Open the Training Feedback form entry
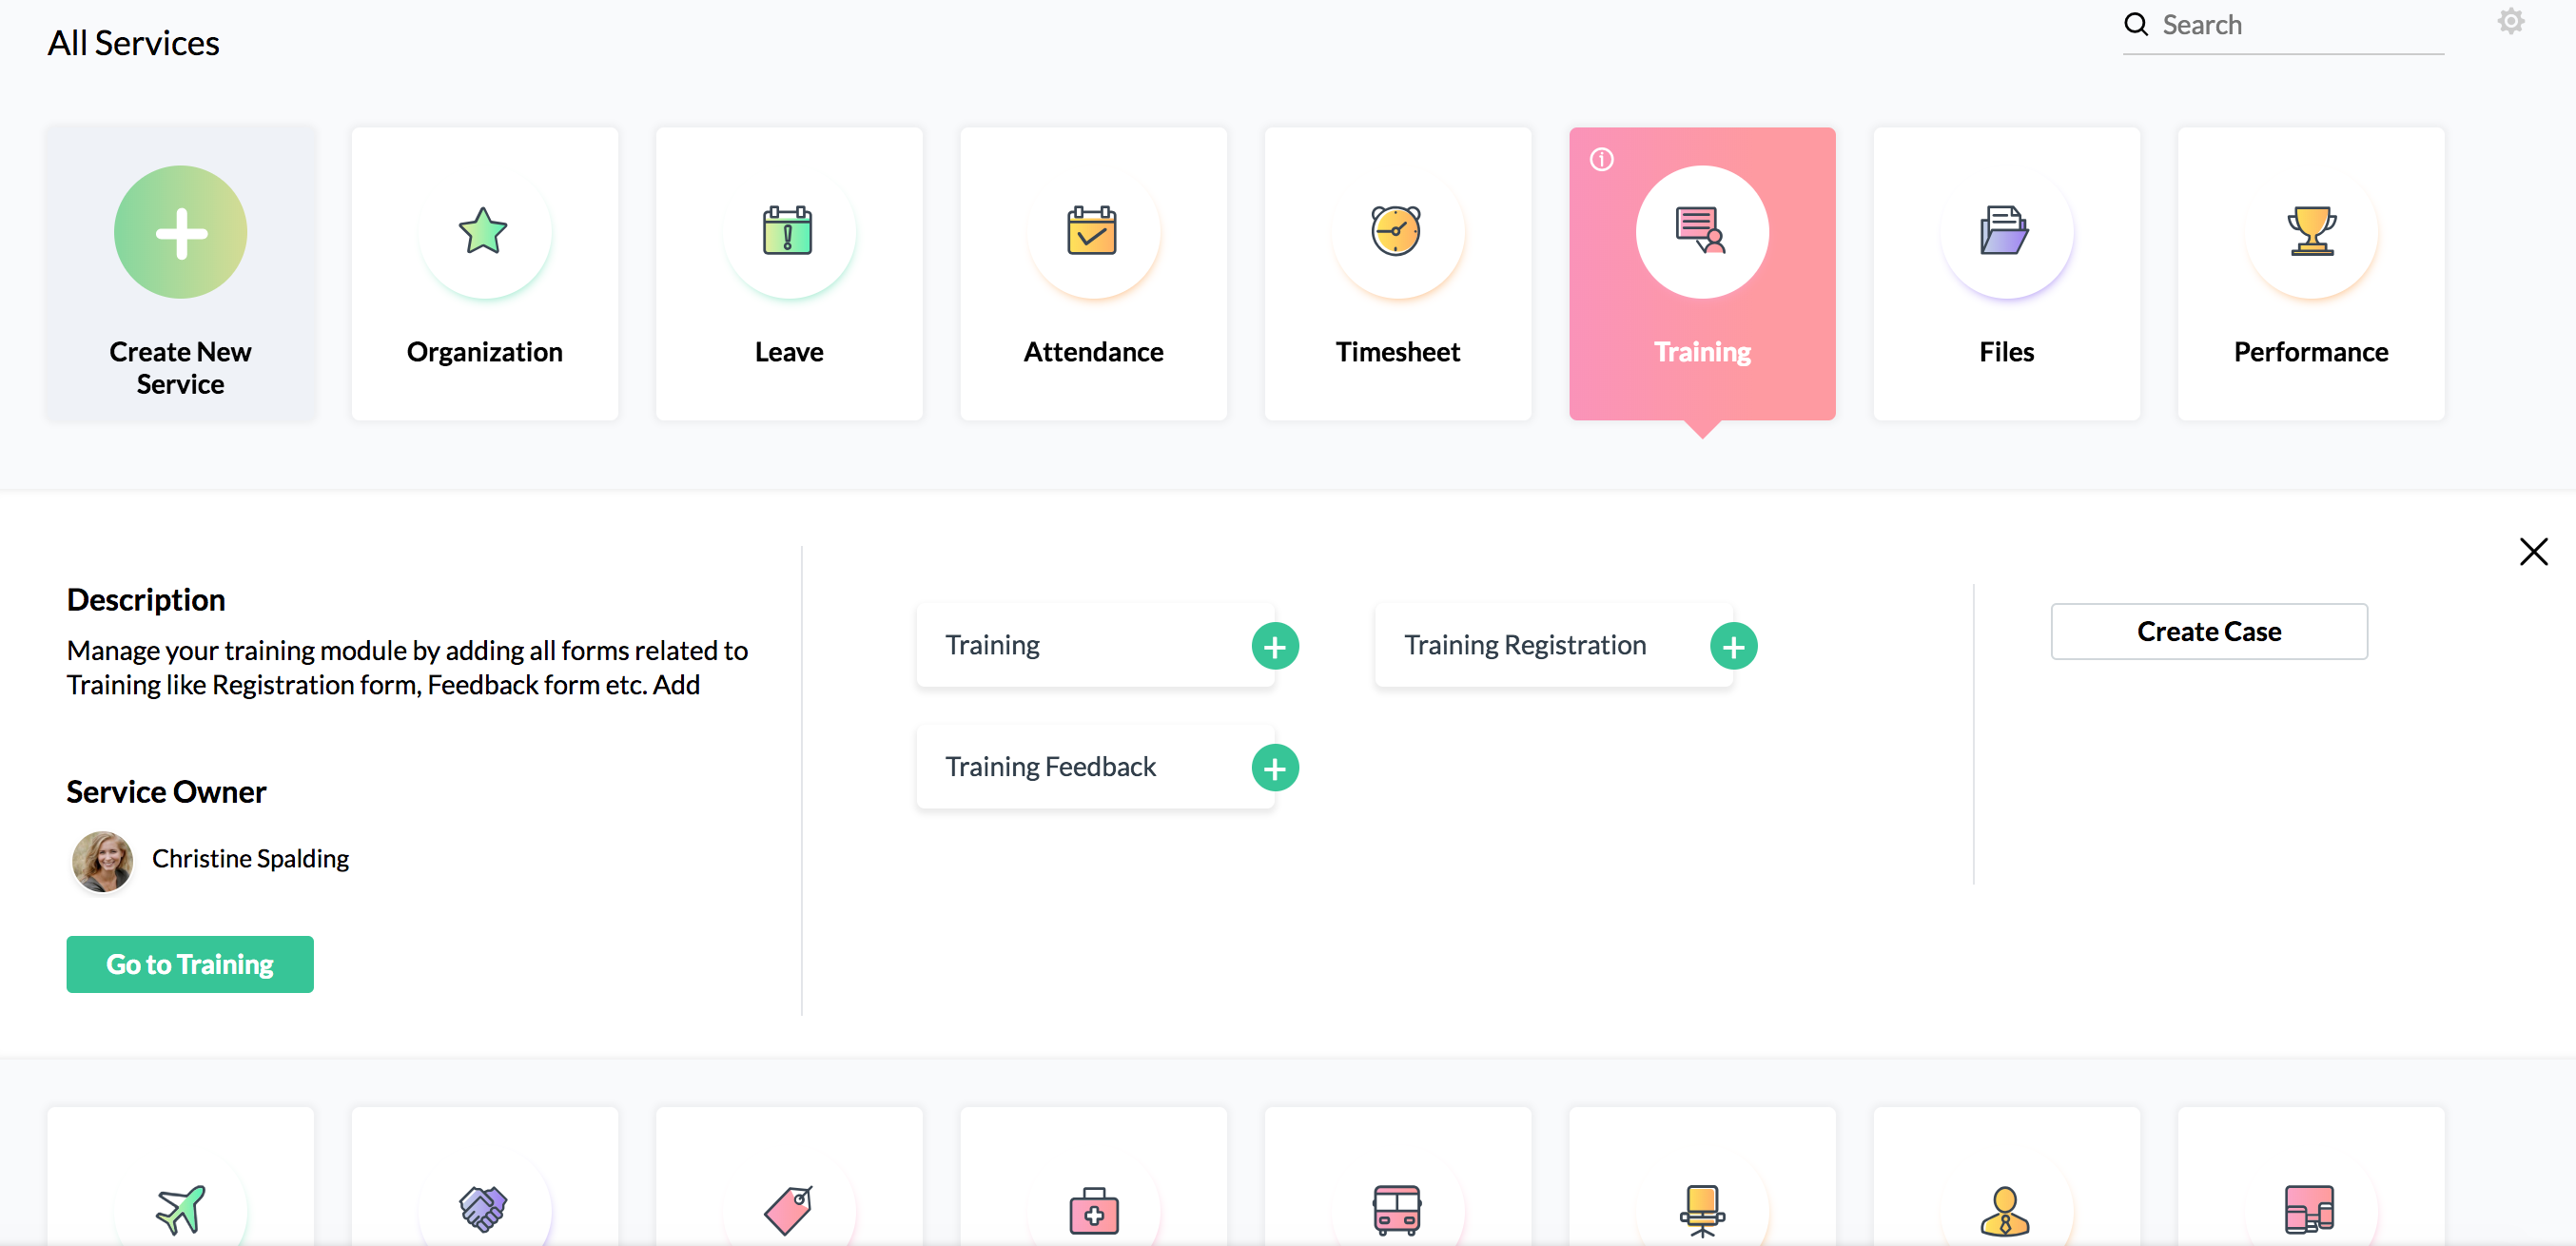2576x1246 pixels. [1051, 767]
